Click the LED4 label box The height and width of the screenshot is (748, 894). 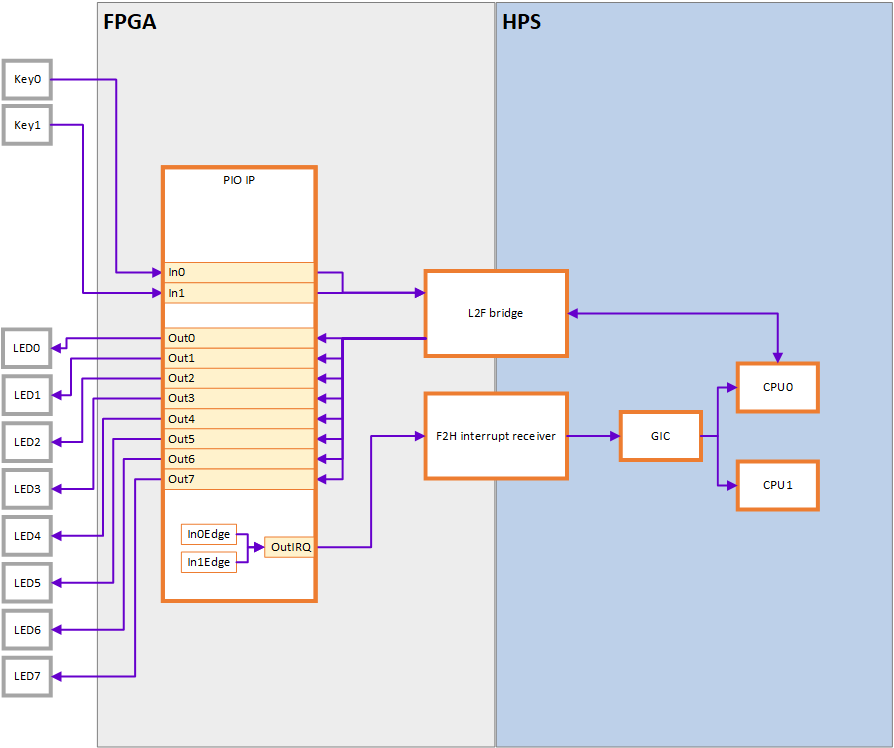pyautogui.click(x=27, y=536)
